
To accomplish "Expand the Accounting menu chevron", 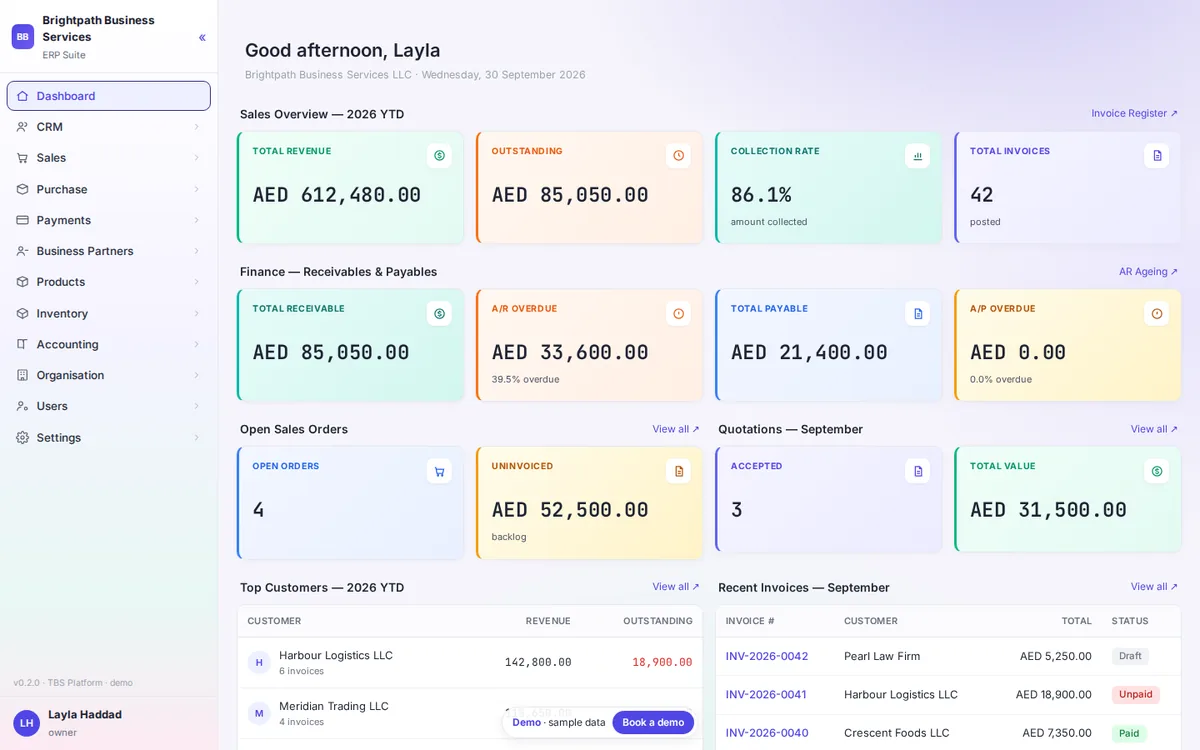I will click(196, 344).
